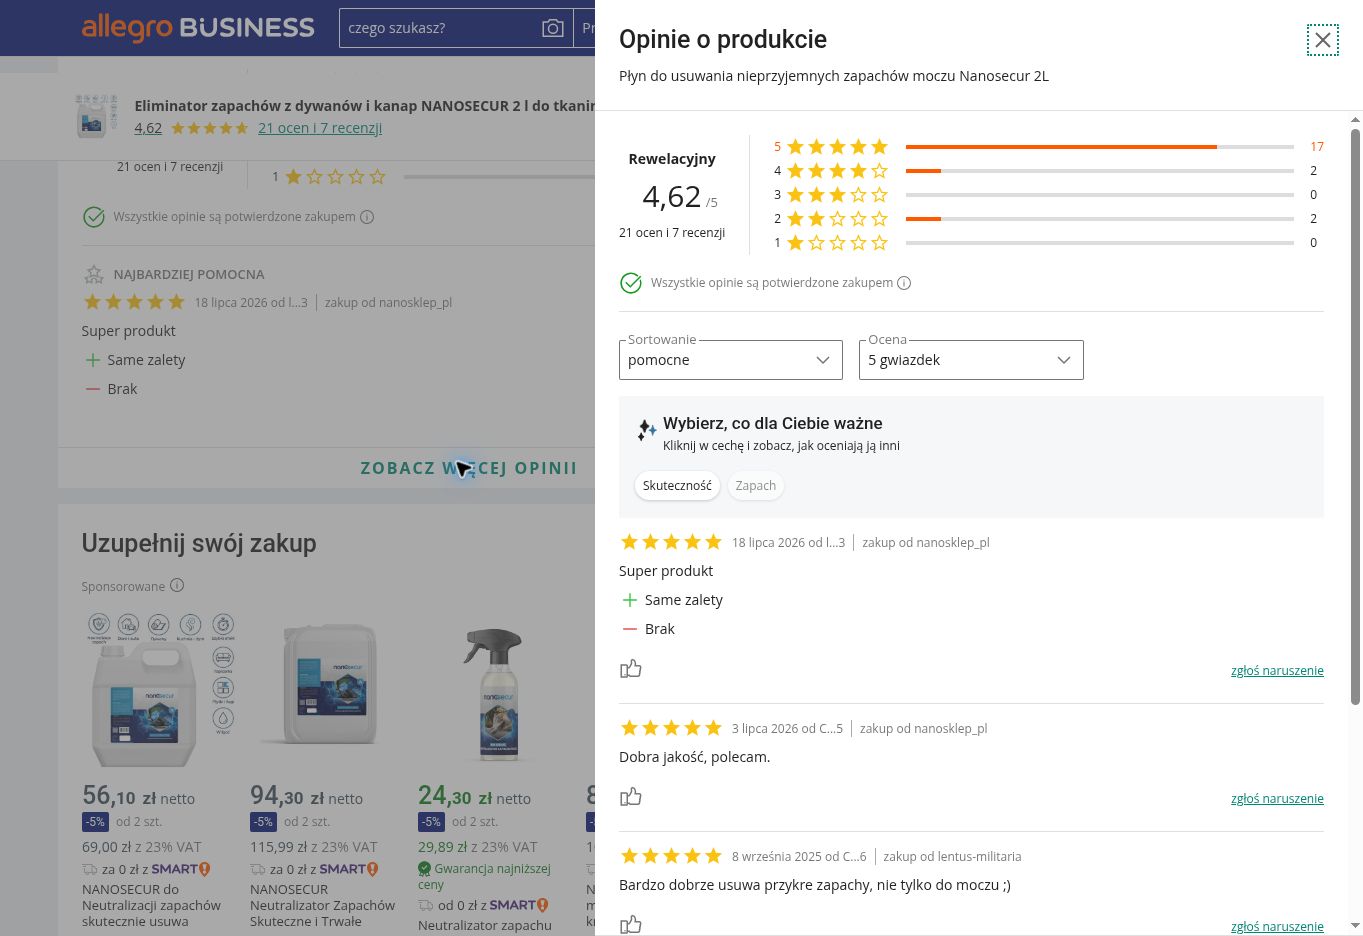Search by image using the camera icon
This screenshot has height=936, width=1363.
click(x=552, y=28)
